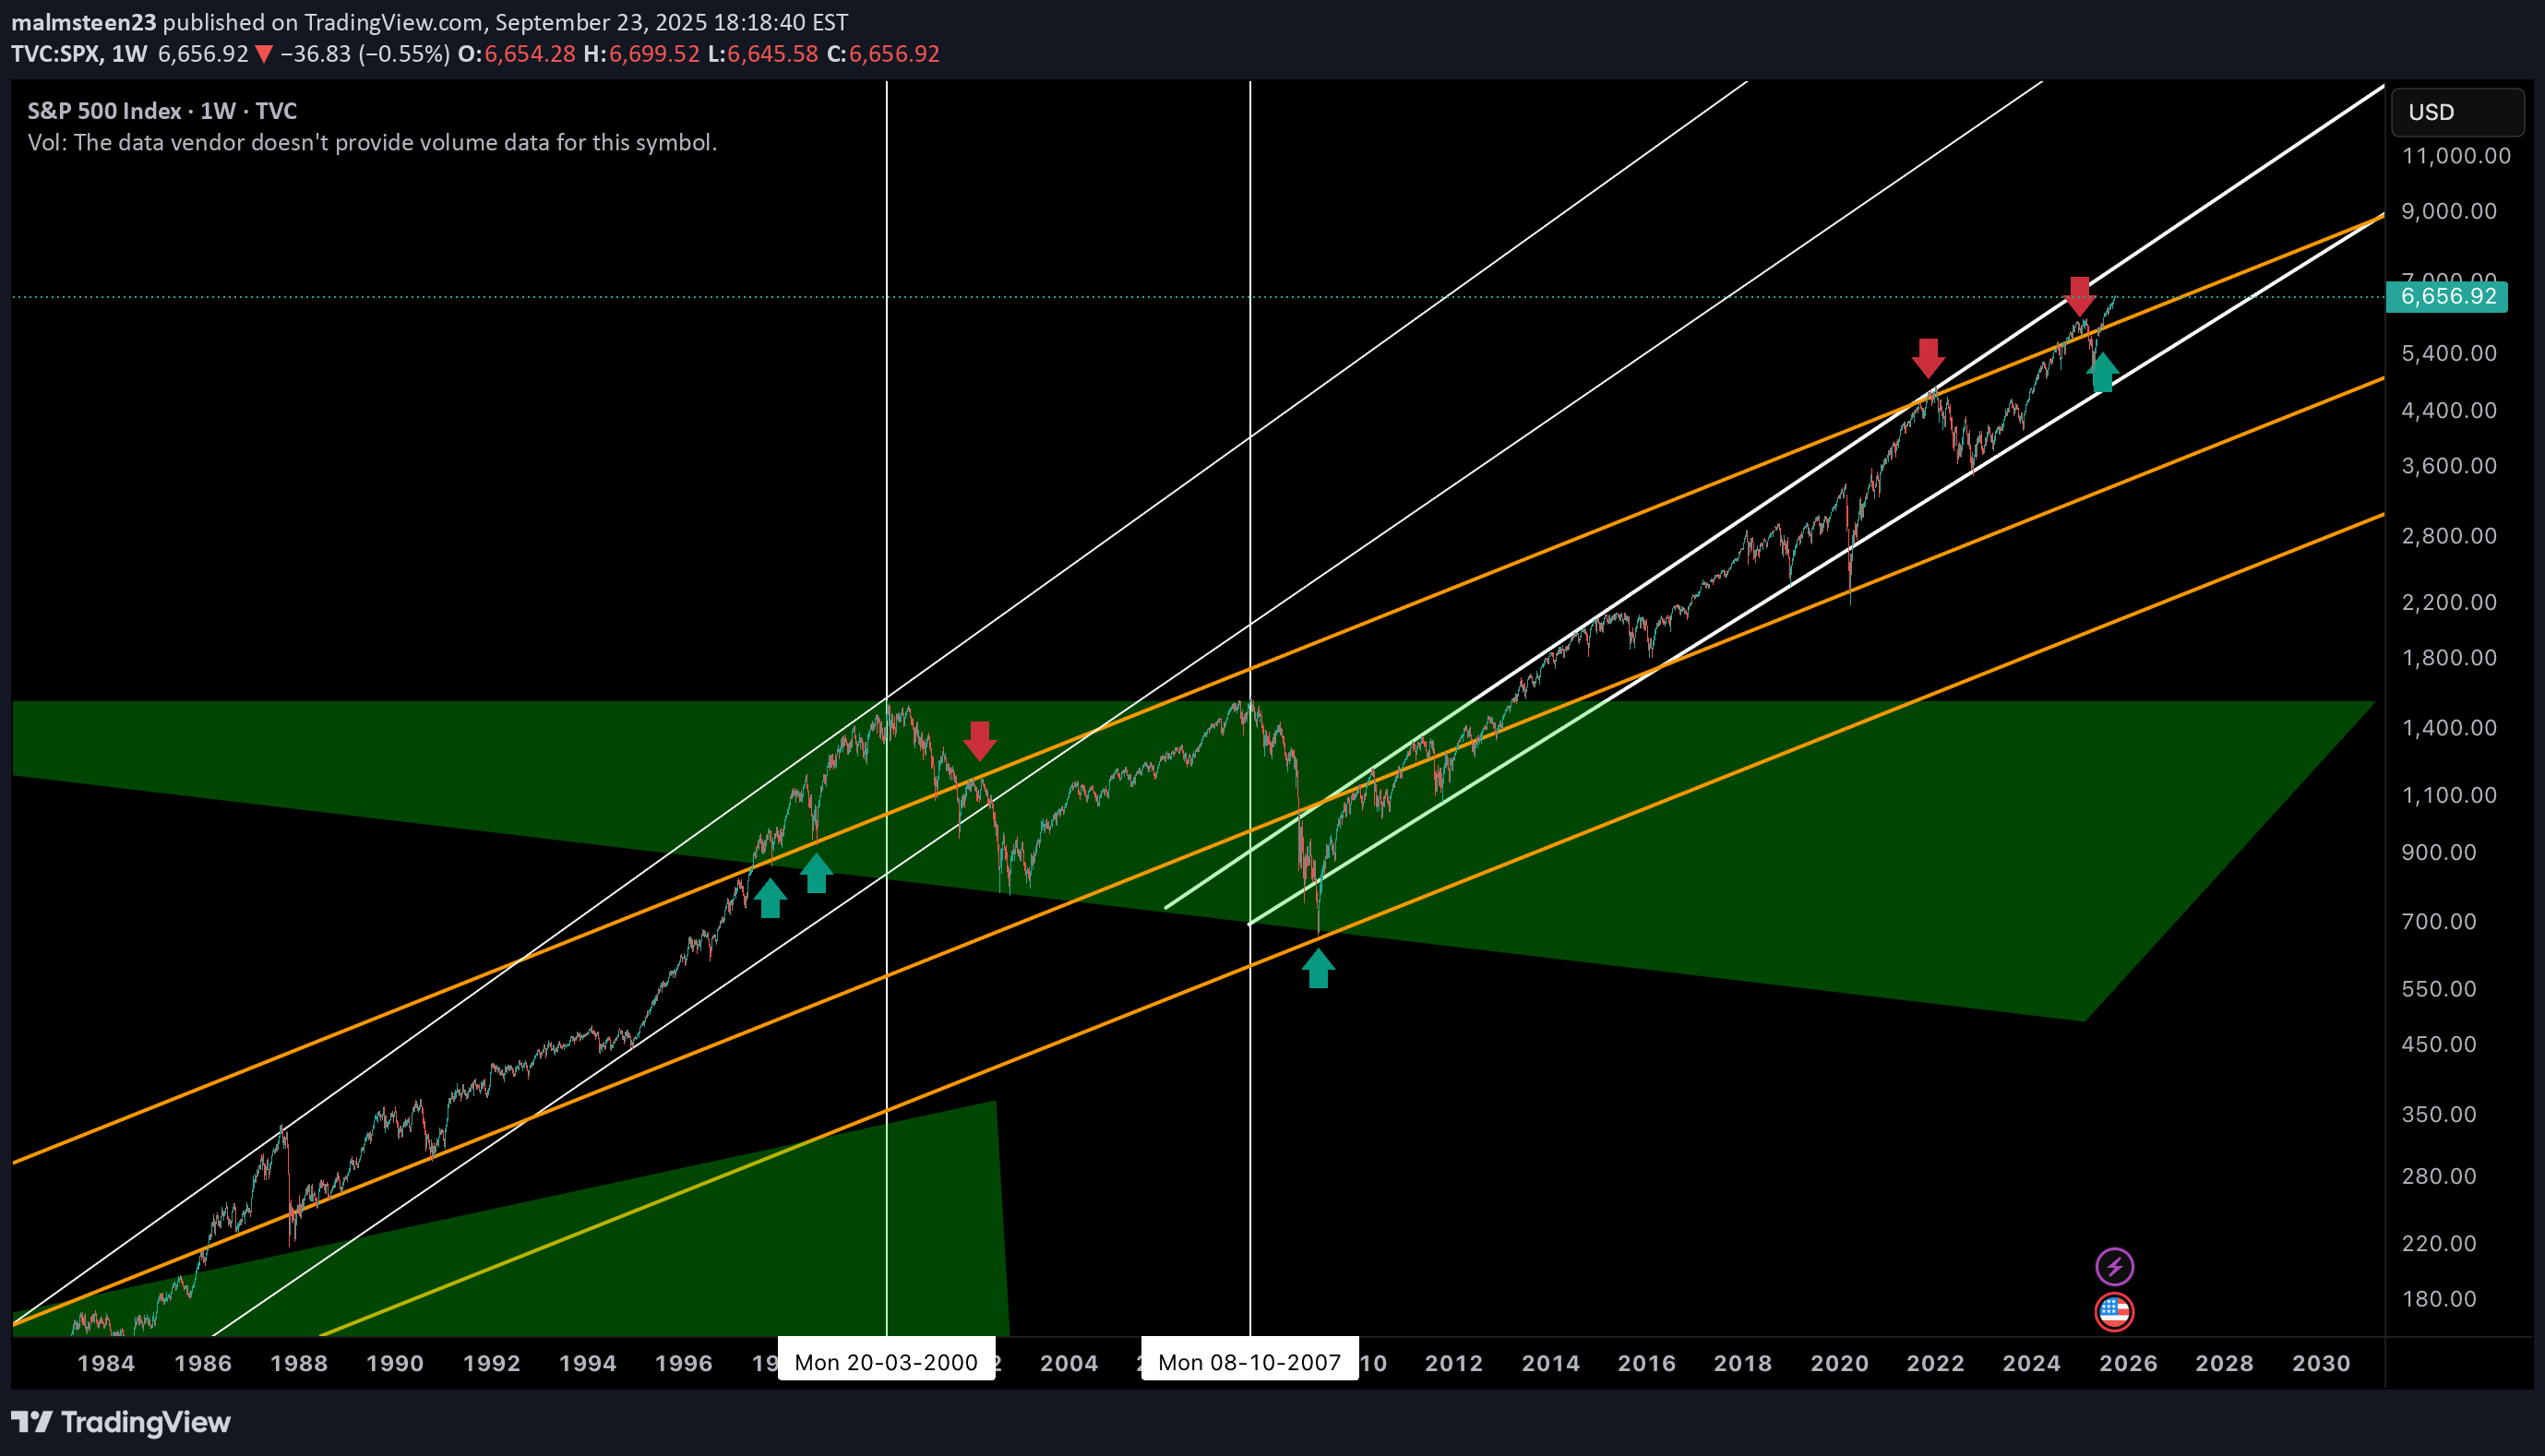Click the 6,656.92 current price label
The width and height of the screenshot is (2545, 1456).
click(2447, 297)
